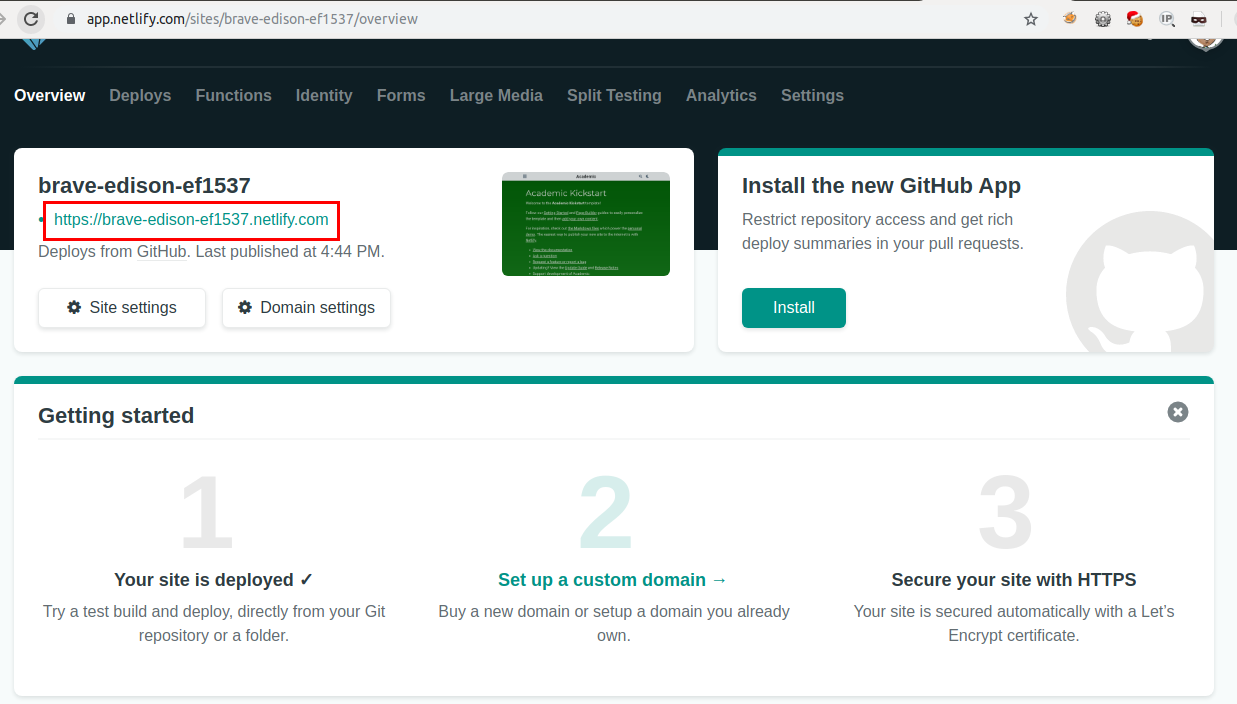Reload the page with the refresh icon
1237x704 pixels.
point(31,18)
